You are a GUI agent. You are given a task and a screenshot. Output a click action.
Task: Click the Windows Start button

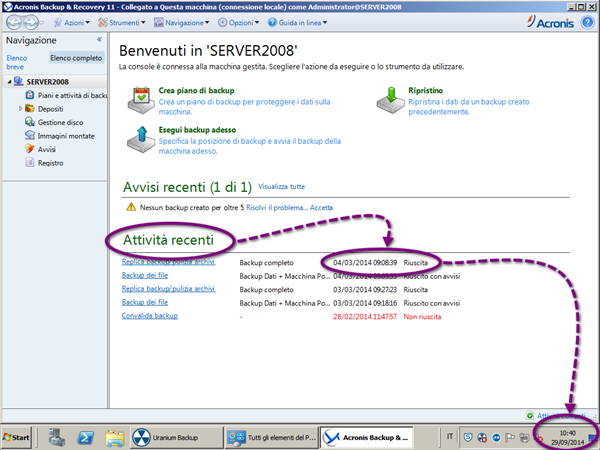click(16, 437)
